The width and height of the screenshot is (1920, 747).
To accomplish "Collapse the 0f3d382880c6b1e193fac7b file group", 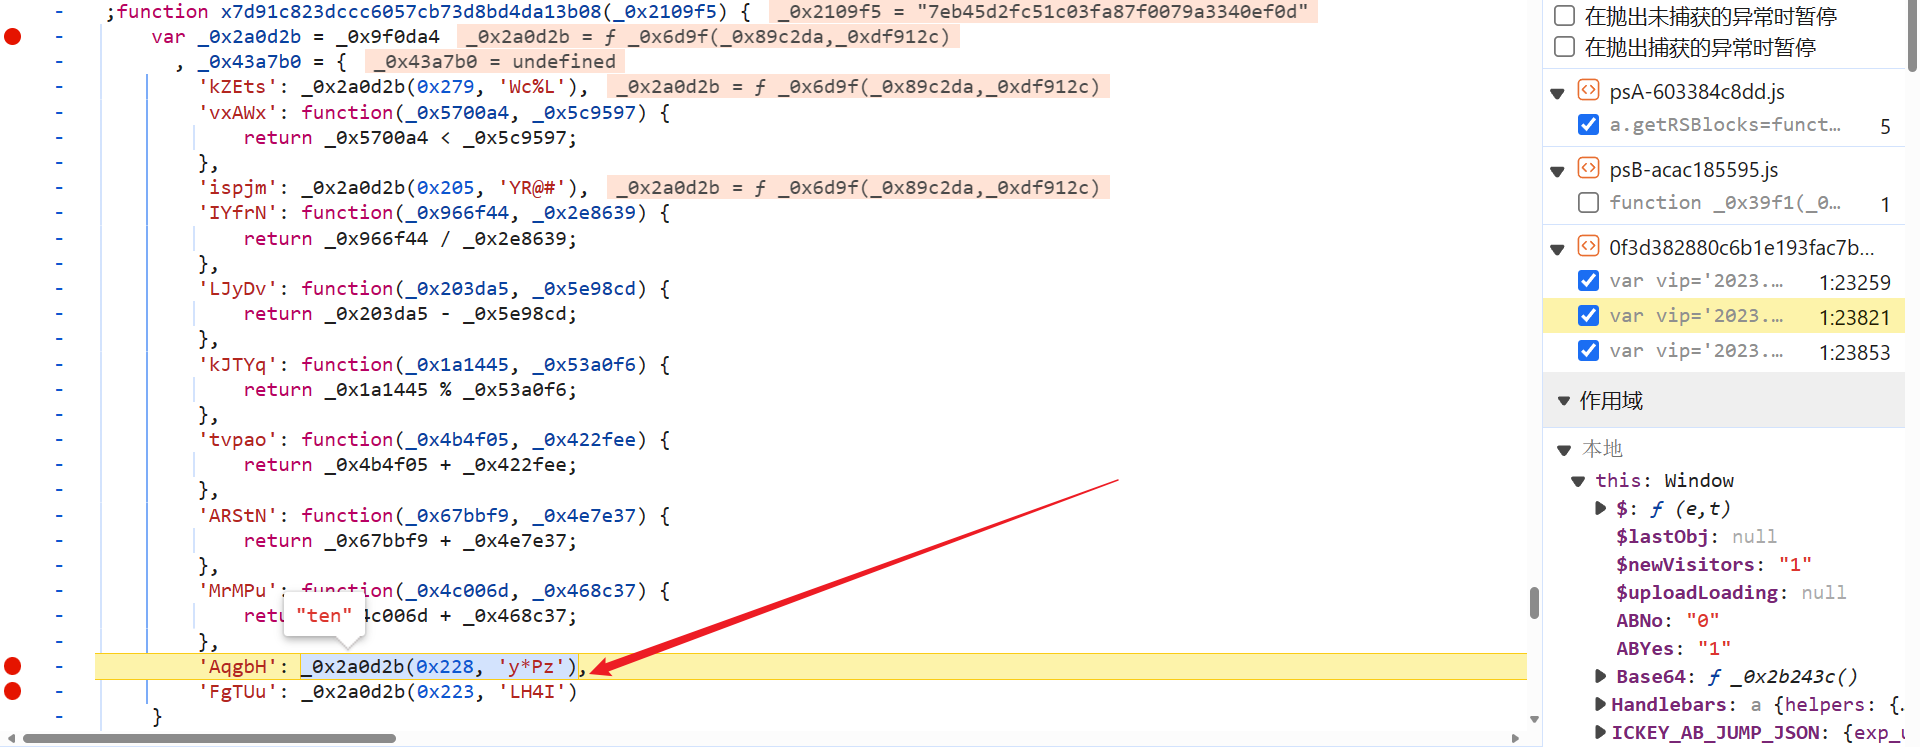I will (1557, 249).
